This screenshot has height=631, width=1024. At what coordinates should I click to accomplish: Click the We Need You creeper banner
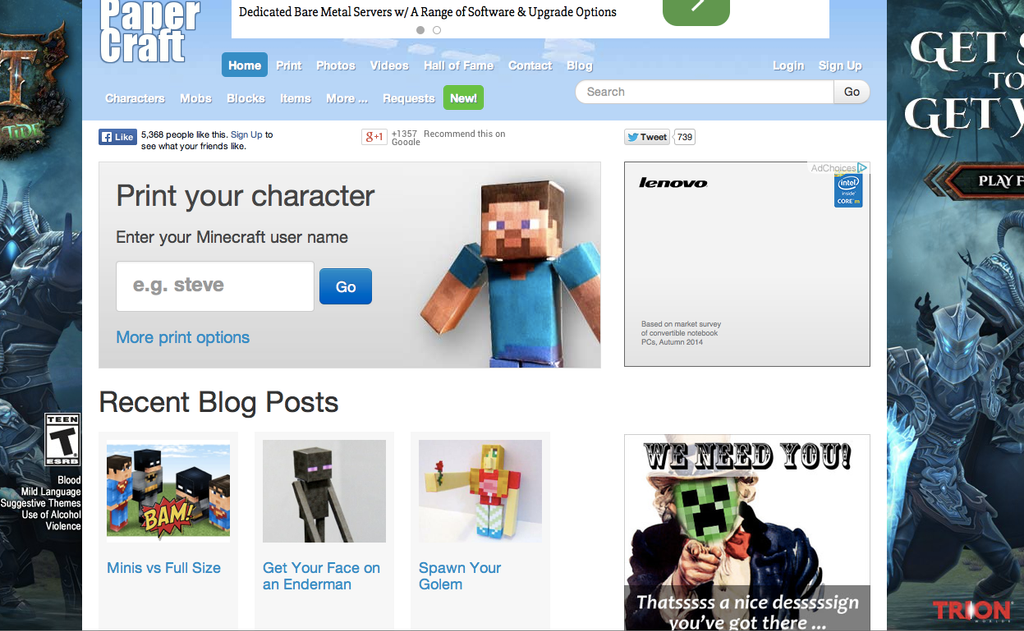[746, 532]
